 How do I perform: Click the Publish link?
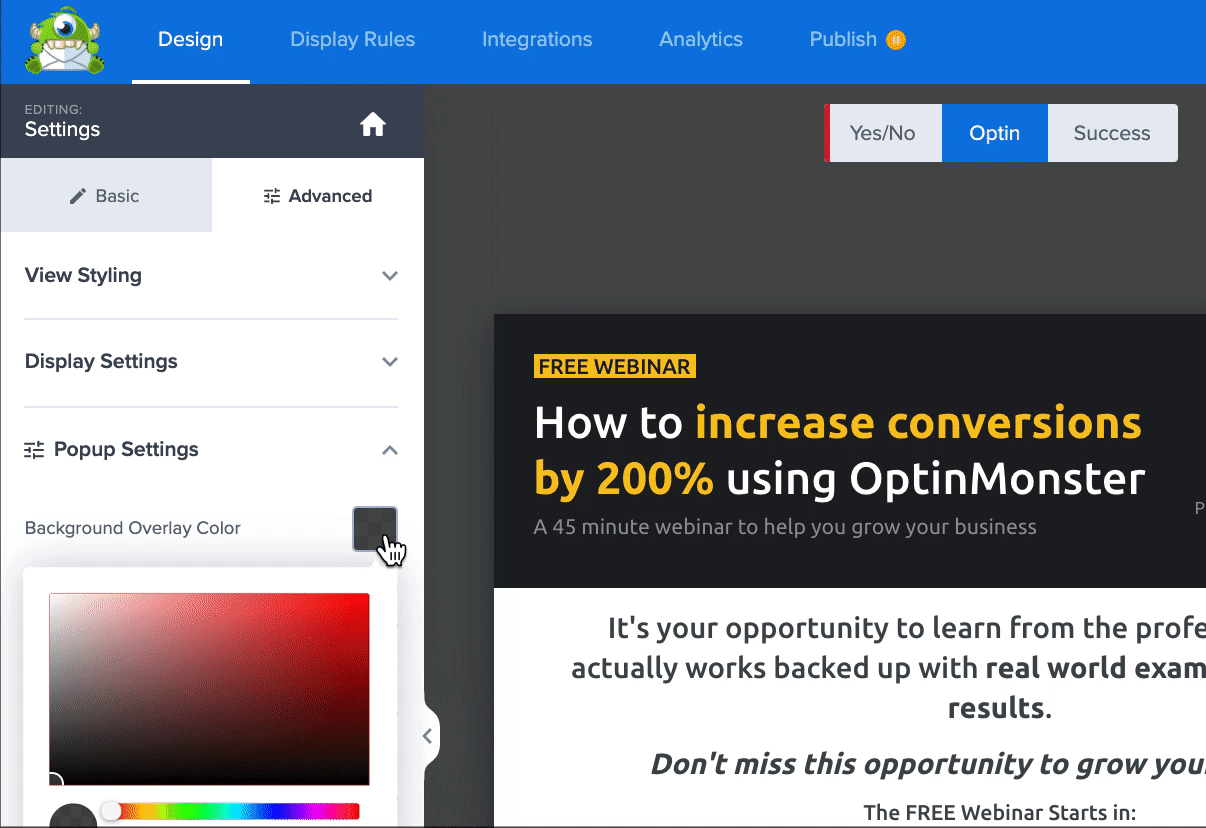pyautogui.click(x=843, y=40)
